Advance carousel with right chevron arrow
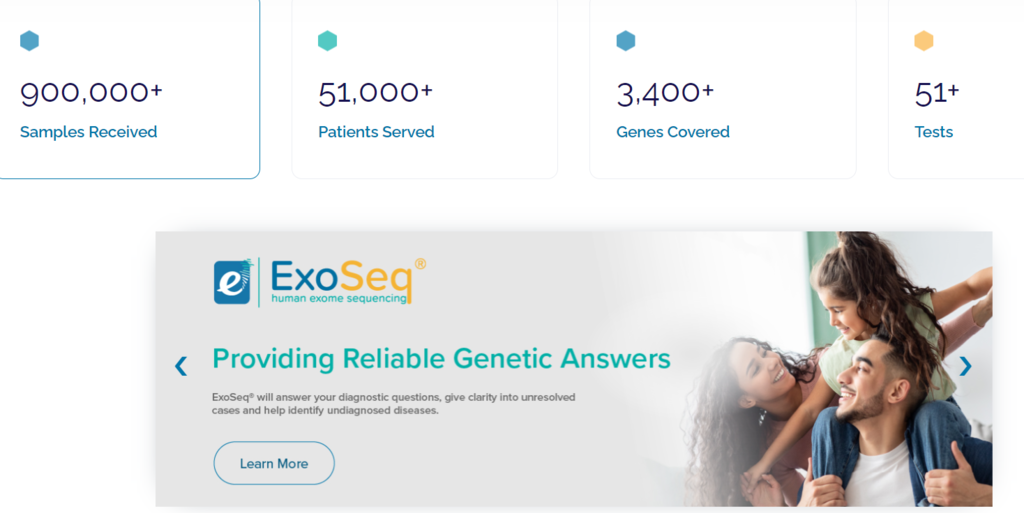 [965, 365]
